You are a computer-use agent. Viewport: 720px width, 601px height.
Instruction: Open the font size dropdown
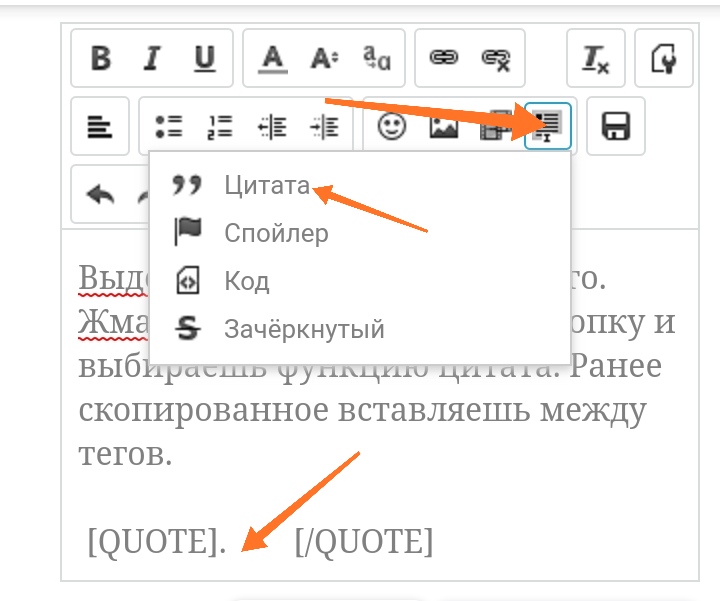coord(323,59)
